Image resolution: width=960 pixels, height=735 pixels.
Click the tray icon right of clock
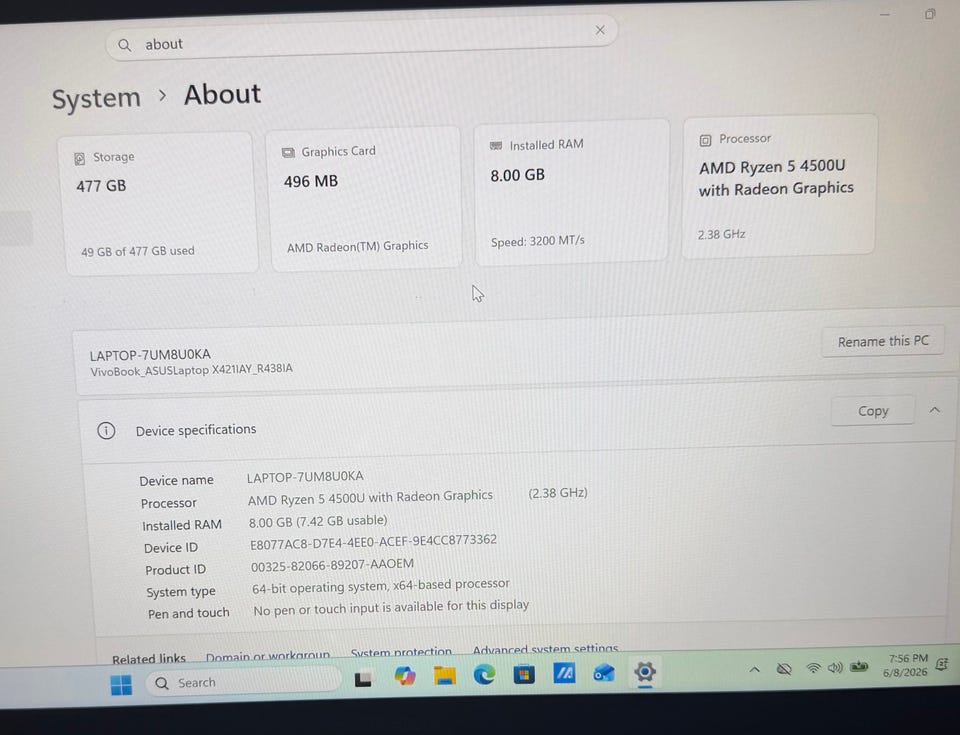[x=943, y=663]
